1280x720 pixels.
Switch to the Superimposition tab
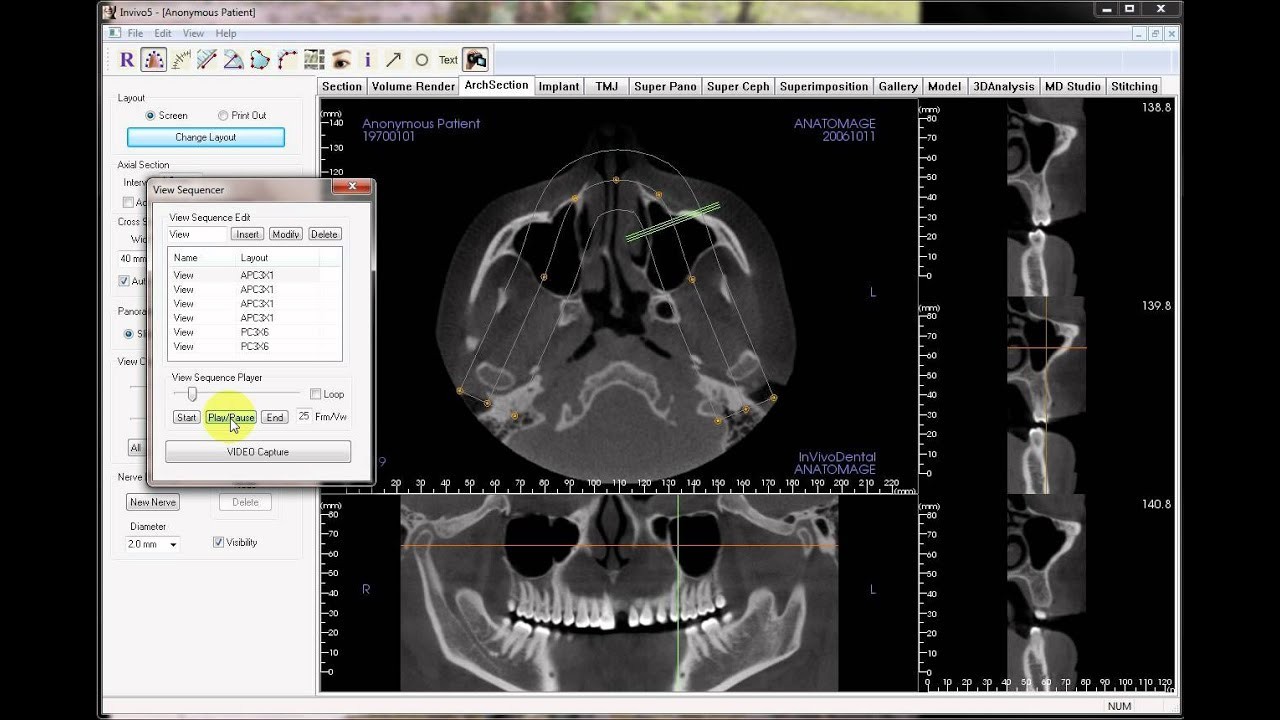(x=824, y=87)
